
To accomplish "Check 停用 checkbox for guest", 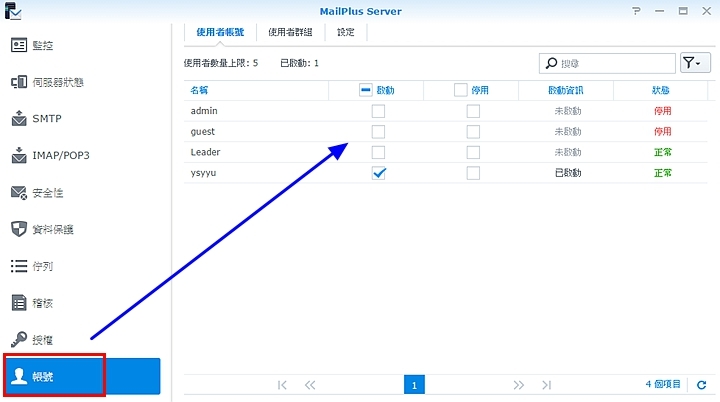I will coord(473,132).
